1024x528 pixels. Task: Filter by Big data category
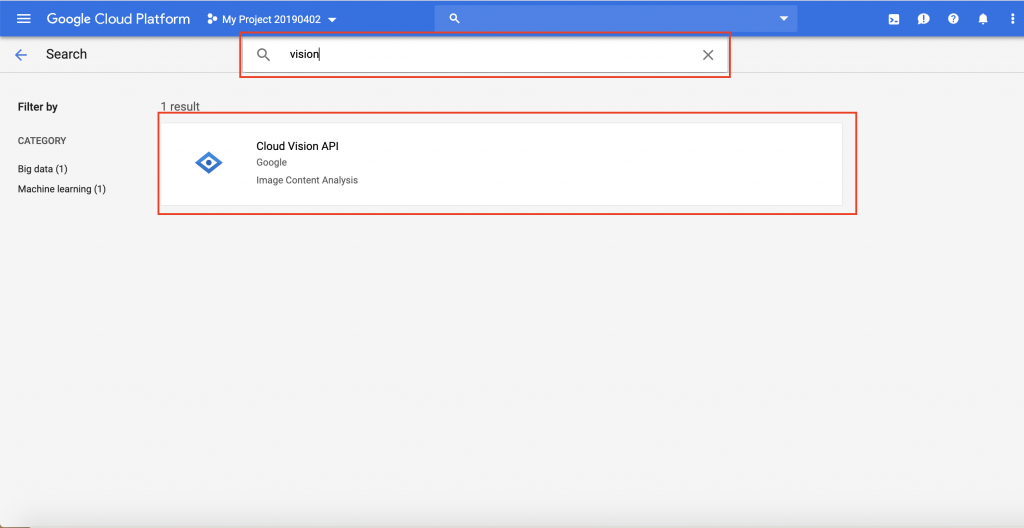click(x=42, y=169)
